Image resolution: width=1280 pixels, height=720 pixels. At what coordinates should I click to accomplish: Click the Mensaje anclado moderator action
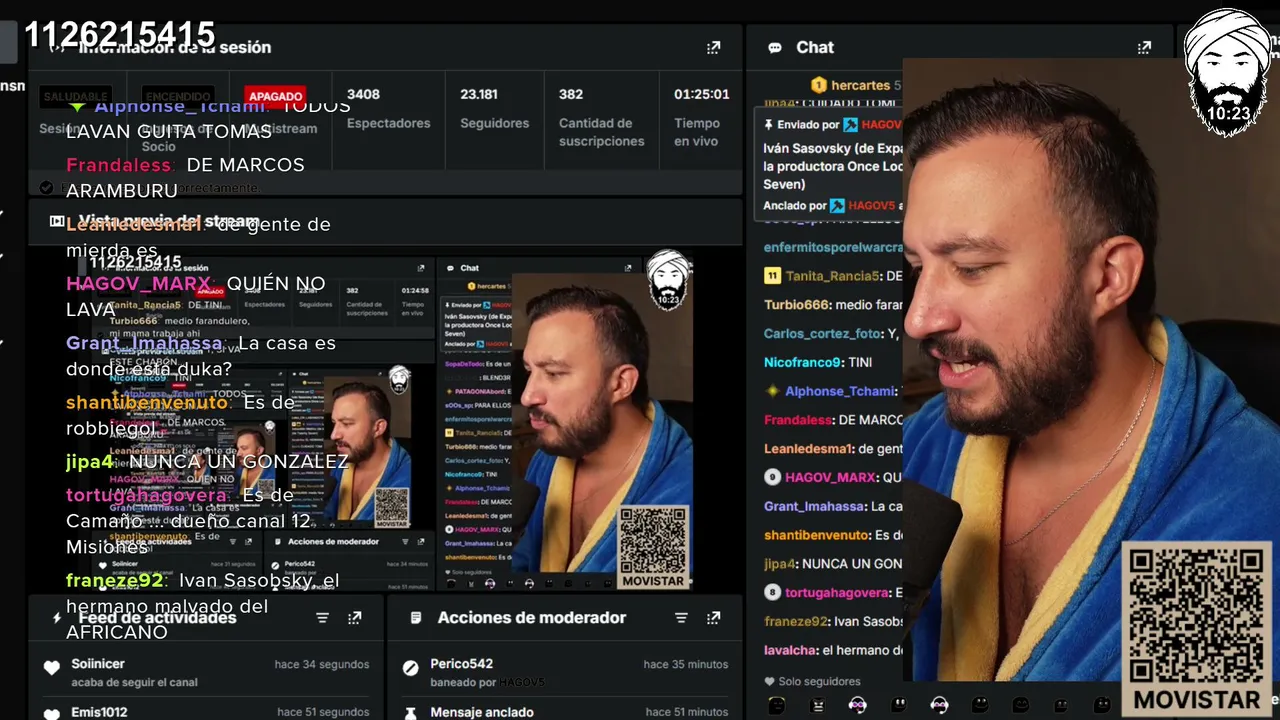click(x=565, y=710)
